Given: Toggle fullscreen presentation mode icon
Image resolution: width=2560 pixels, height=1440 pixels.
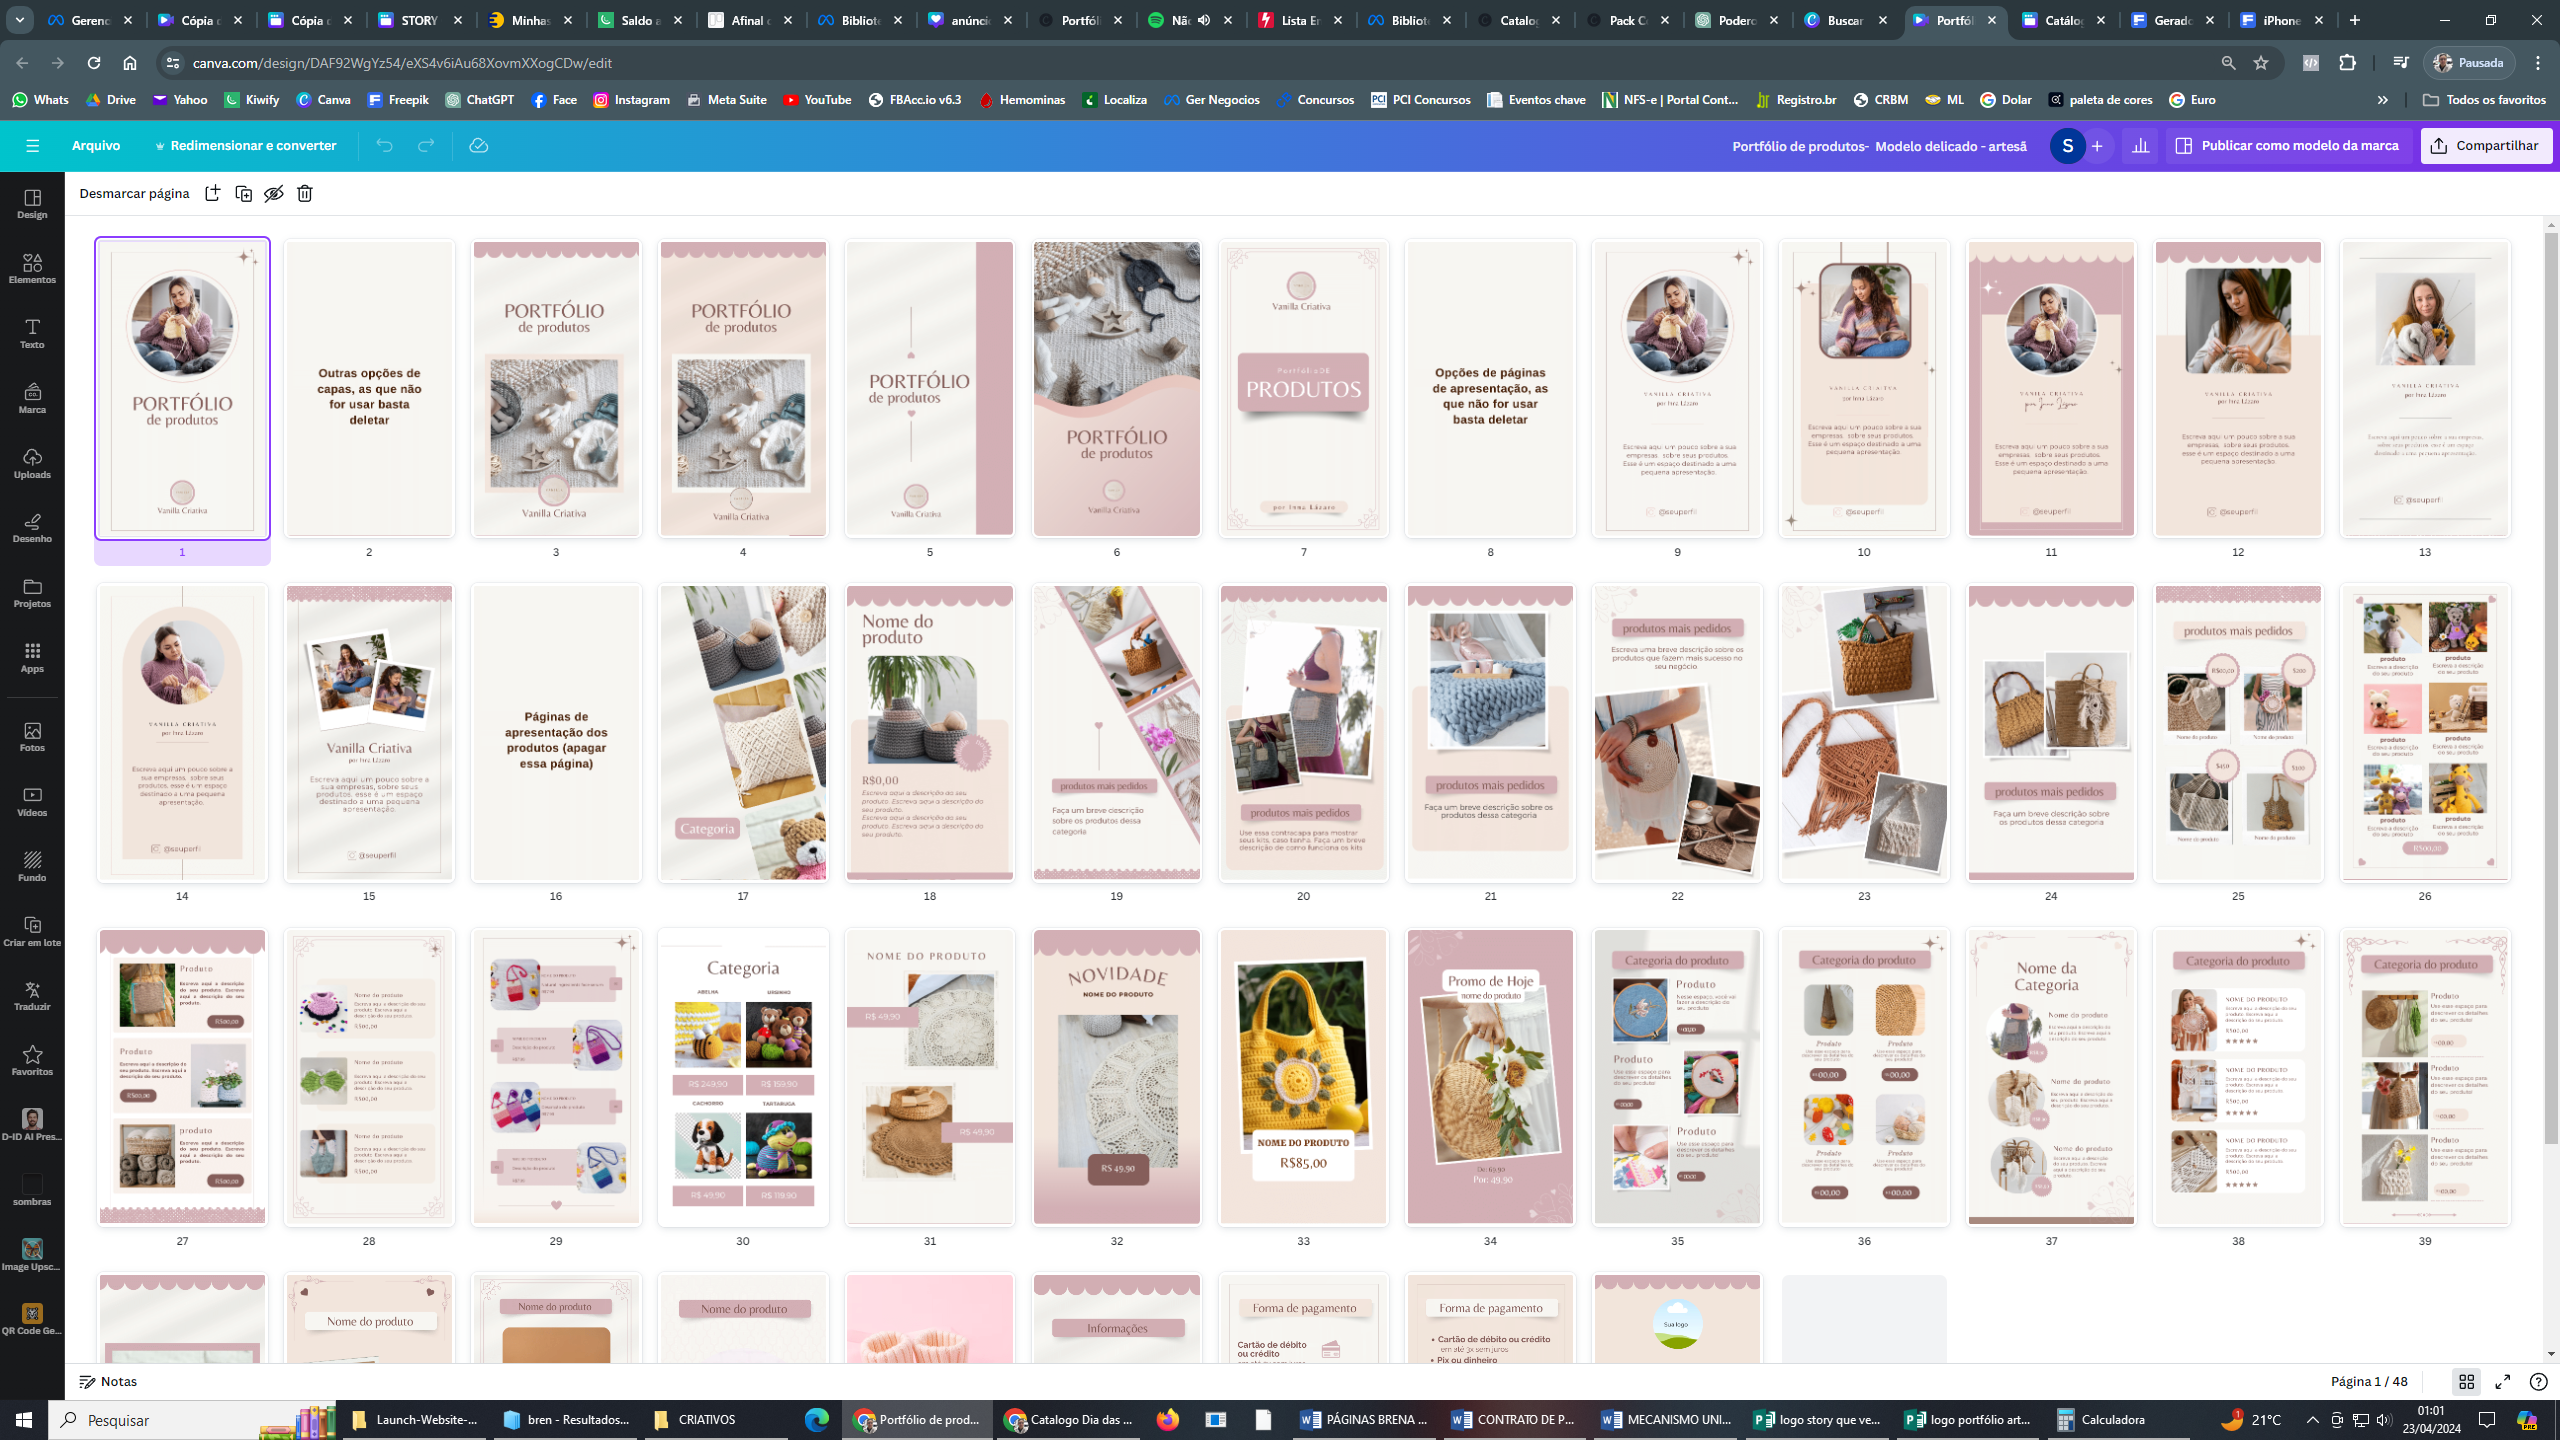Looking at the screenshot, I should (x=2502, y=1382).
